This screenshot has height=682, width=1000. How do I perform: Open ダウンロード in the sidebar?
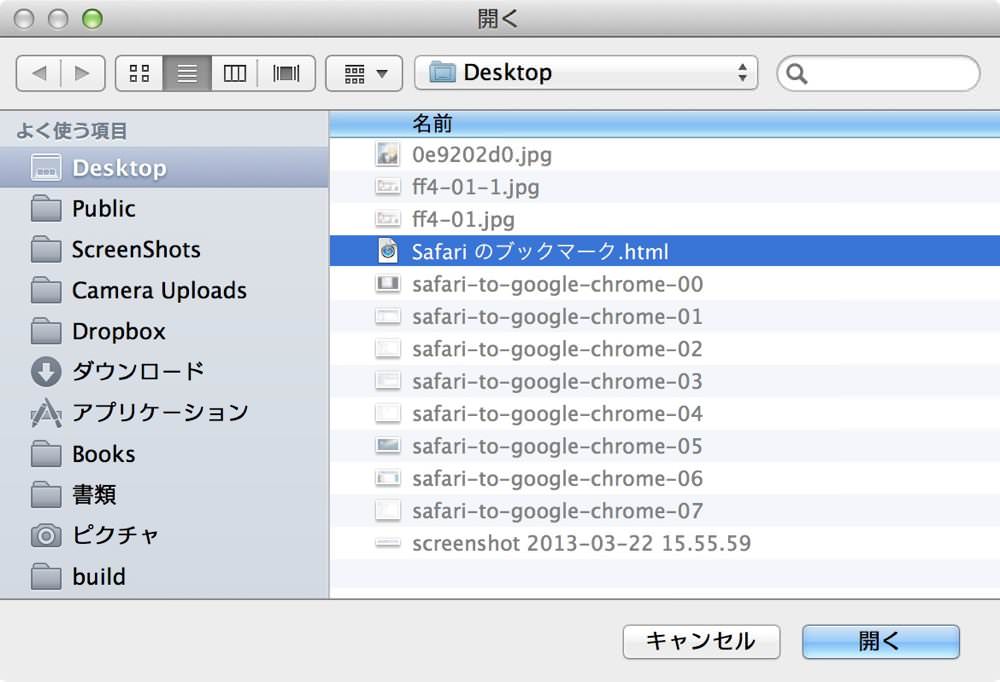tap(165, 371)
